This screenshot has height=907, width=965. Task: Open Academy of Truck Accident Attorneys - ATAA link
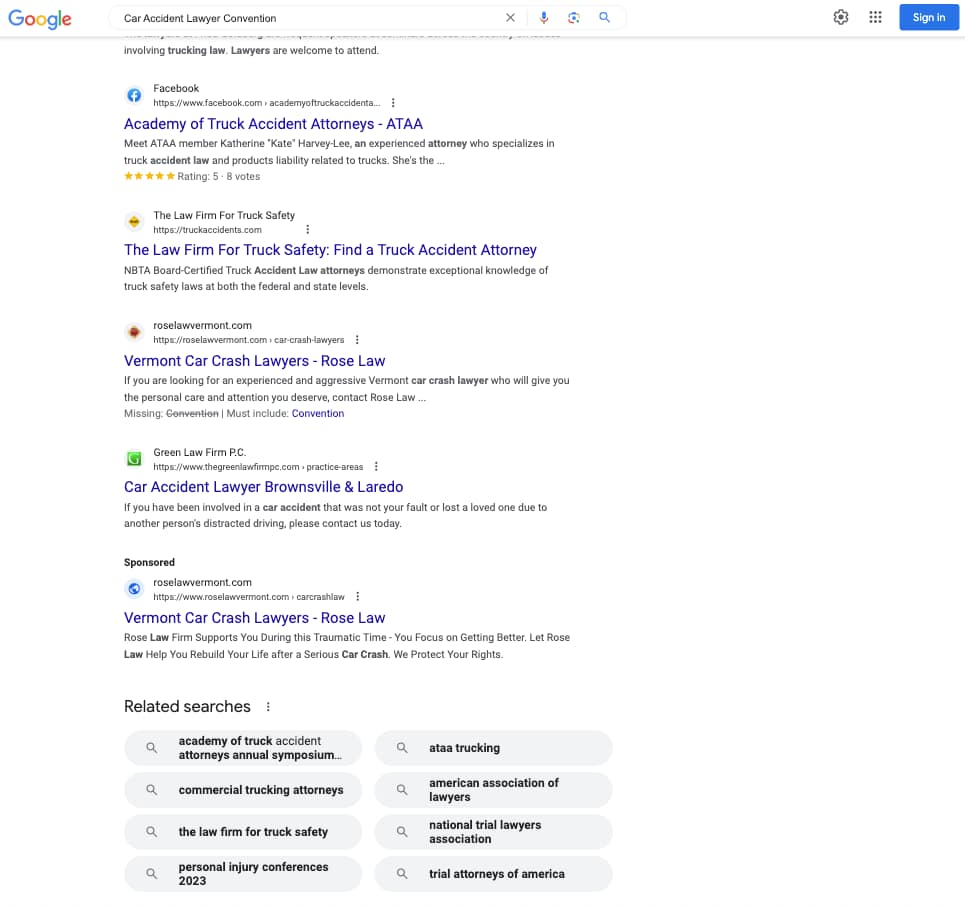pos(273,124)
